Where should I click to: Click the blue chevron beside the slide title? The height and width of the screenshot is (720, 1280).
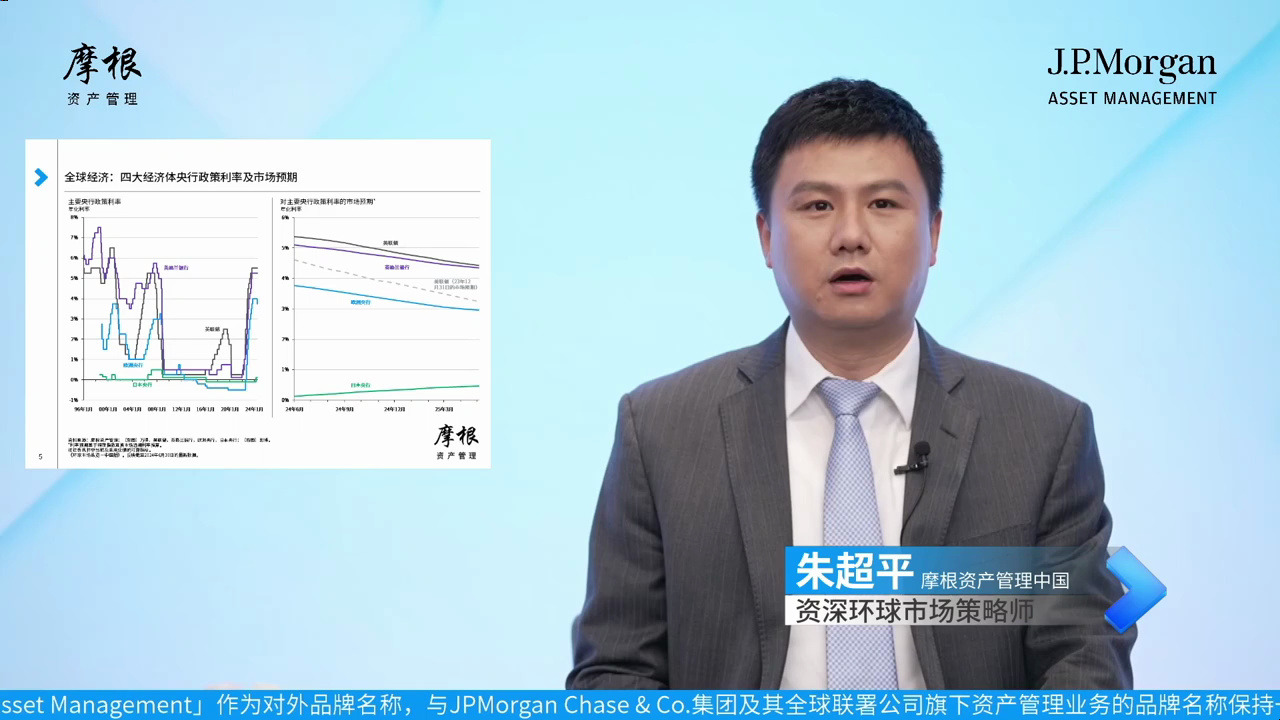tap(41, 177)
